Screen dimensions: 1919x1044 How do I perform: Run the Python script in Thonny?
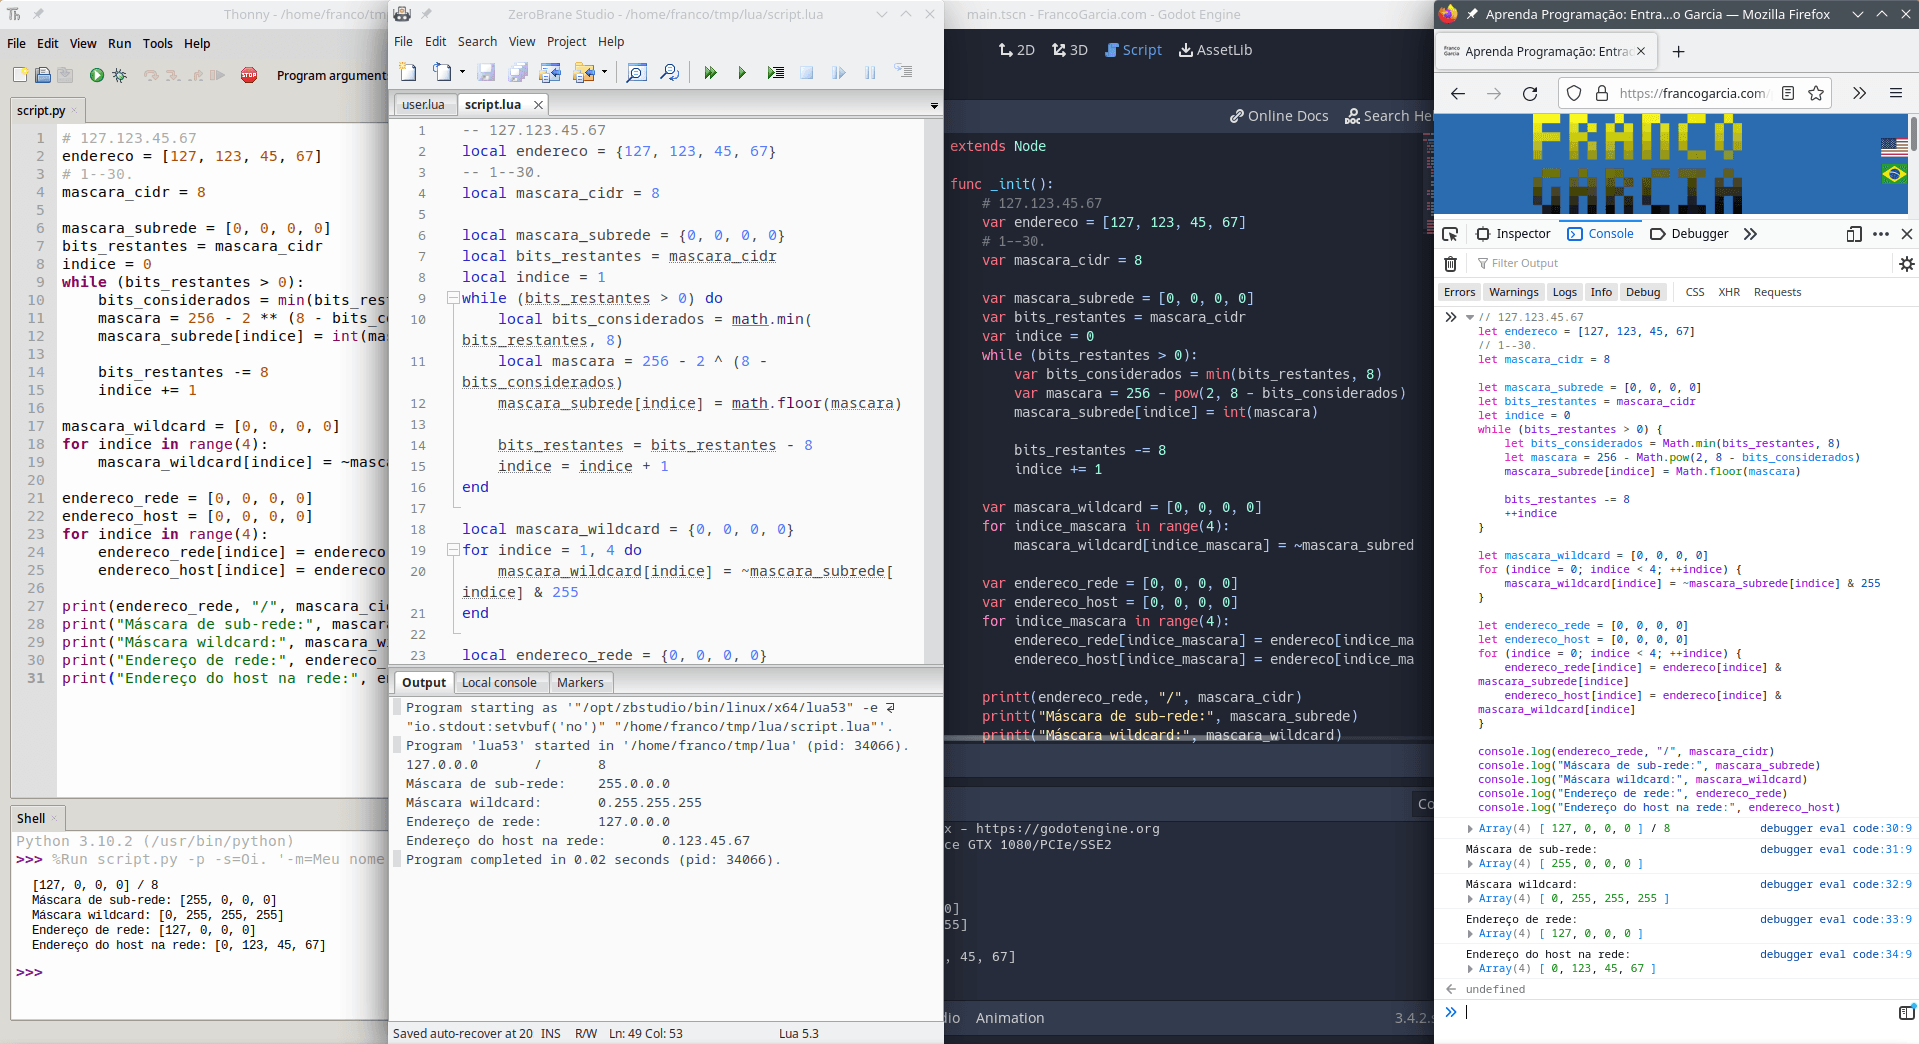(95, 74)
